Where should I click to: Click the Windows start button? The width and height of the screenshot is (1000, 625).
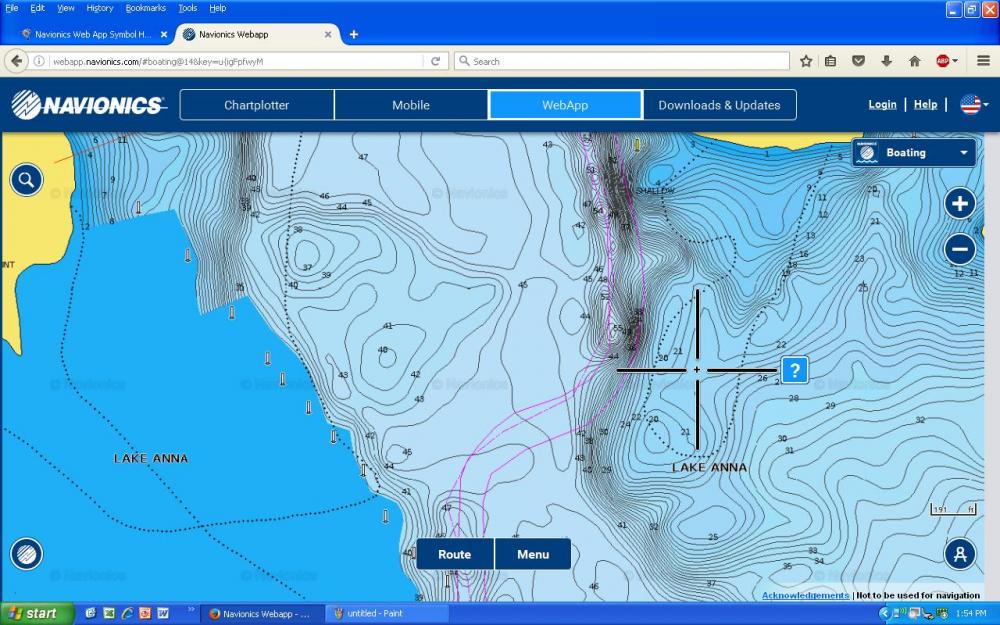coord(35,614)
